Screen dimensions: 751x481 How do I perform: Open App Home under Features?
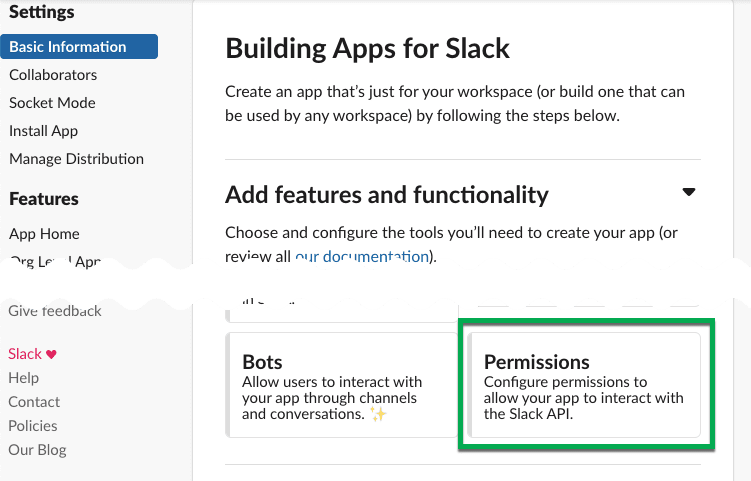(44, 234)
